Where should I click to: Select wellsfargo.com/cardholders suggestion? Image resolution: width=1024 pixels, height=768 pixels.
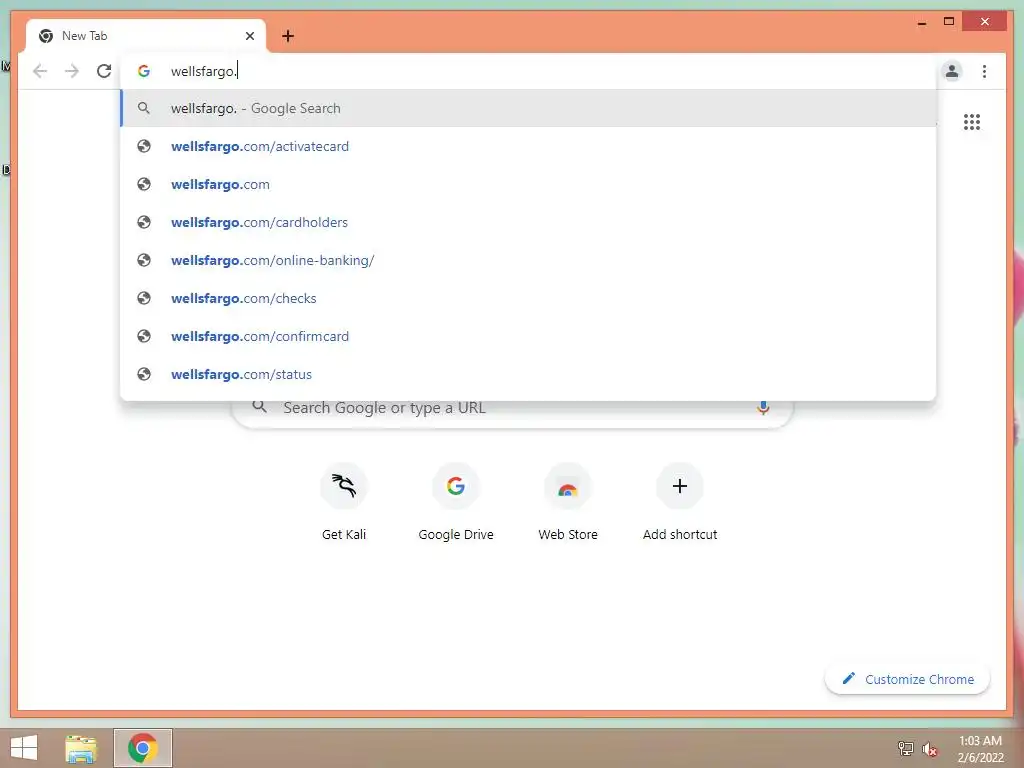click(x=528, y=222)
